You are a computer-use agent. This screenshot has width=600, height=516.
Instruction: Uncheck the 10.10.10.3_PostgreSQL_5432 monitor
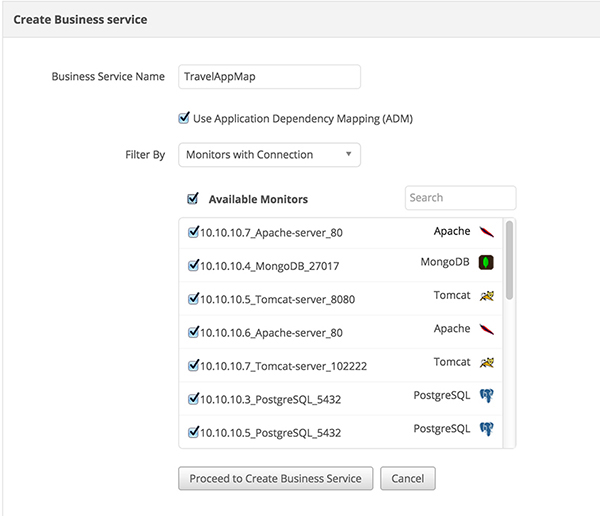[194, 398]
